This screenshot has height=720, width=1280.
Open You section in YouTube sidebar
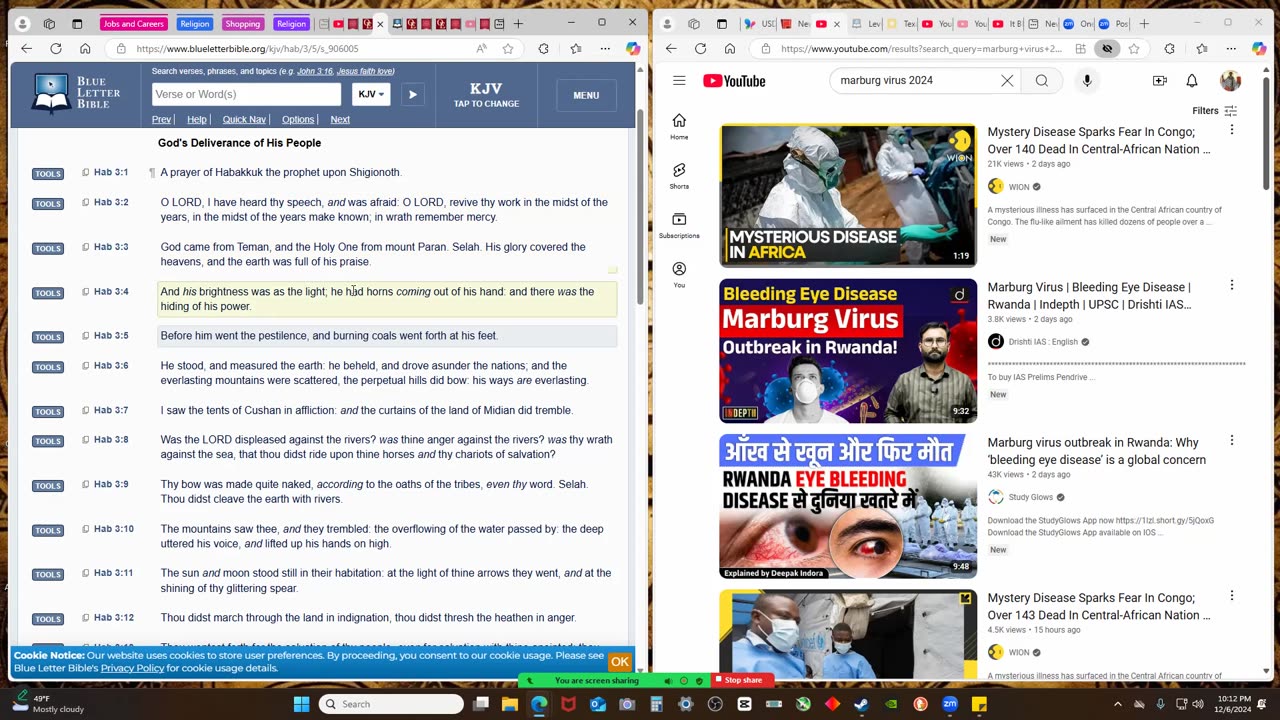click(x=679, y=275)
